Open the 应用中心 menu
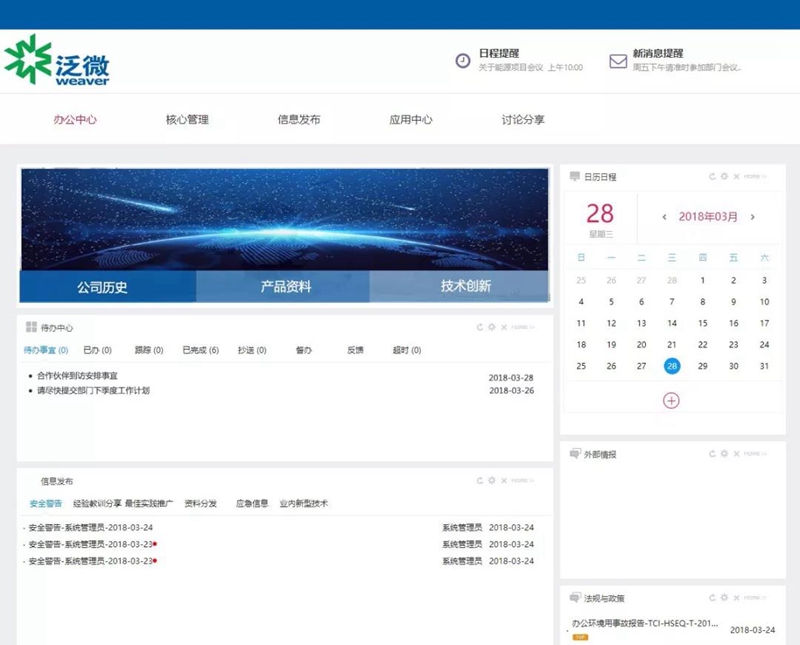This screenshot has height=645, width=800. (x=411, y=120)
